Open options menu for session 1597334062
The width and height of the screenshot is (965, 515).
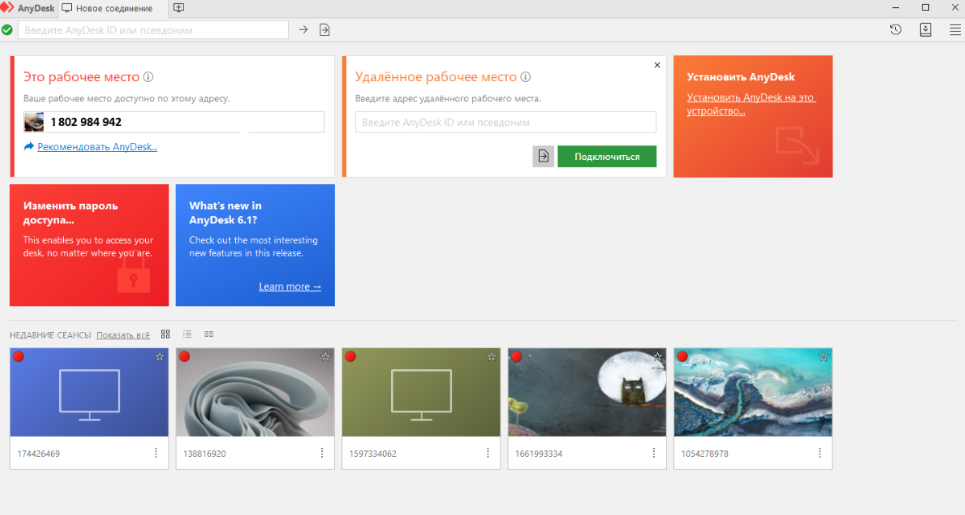(x=488, y=453)
